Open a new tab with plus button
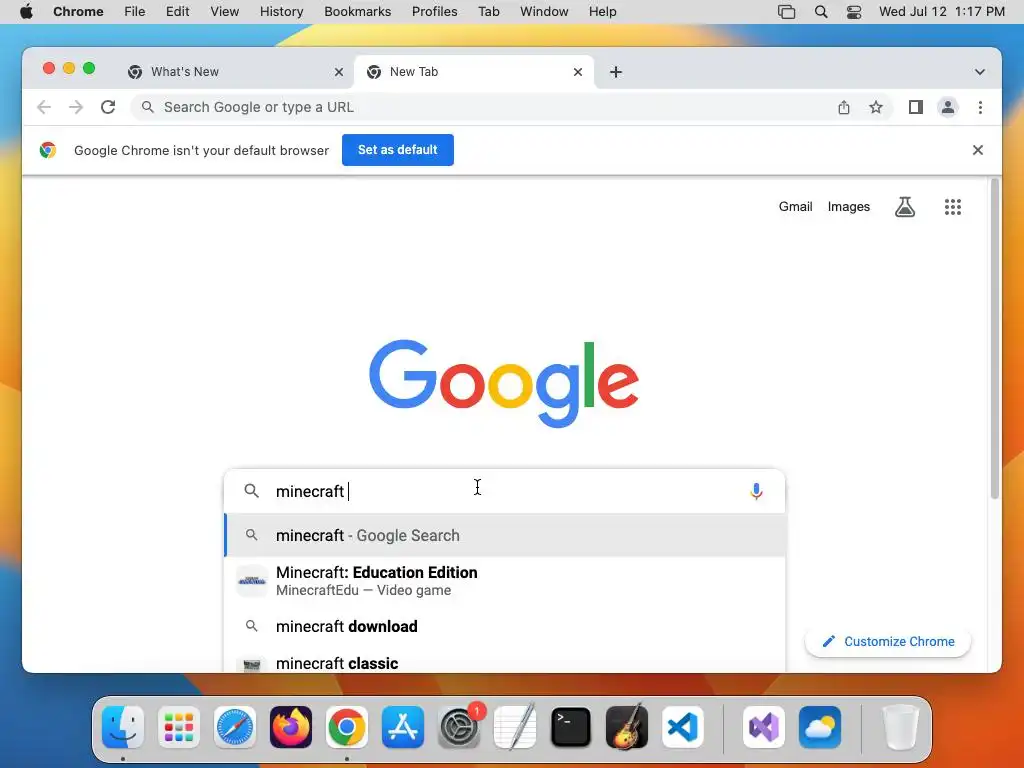Image resolution: width=1024 pixels, height=768 pixels. tap(616, 72)
